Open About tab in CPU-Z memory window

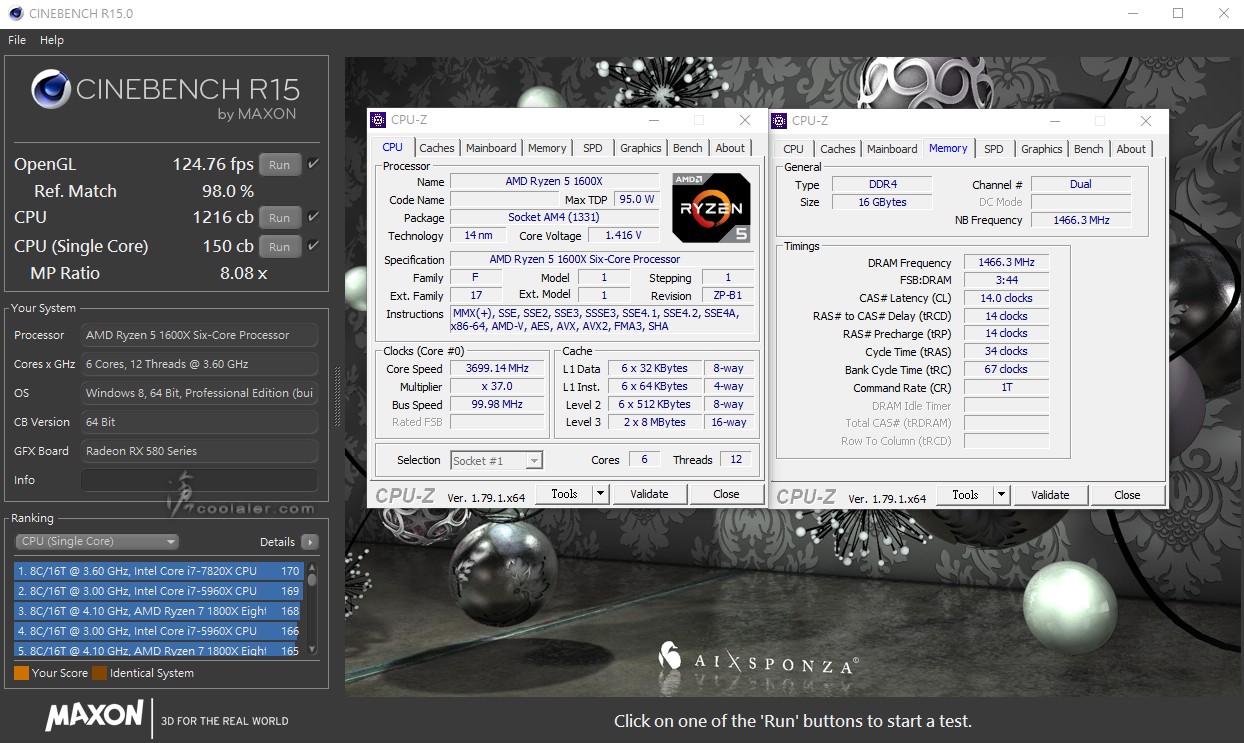coord(1131,149)
